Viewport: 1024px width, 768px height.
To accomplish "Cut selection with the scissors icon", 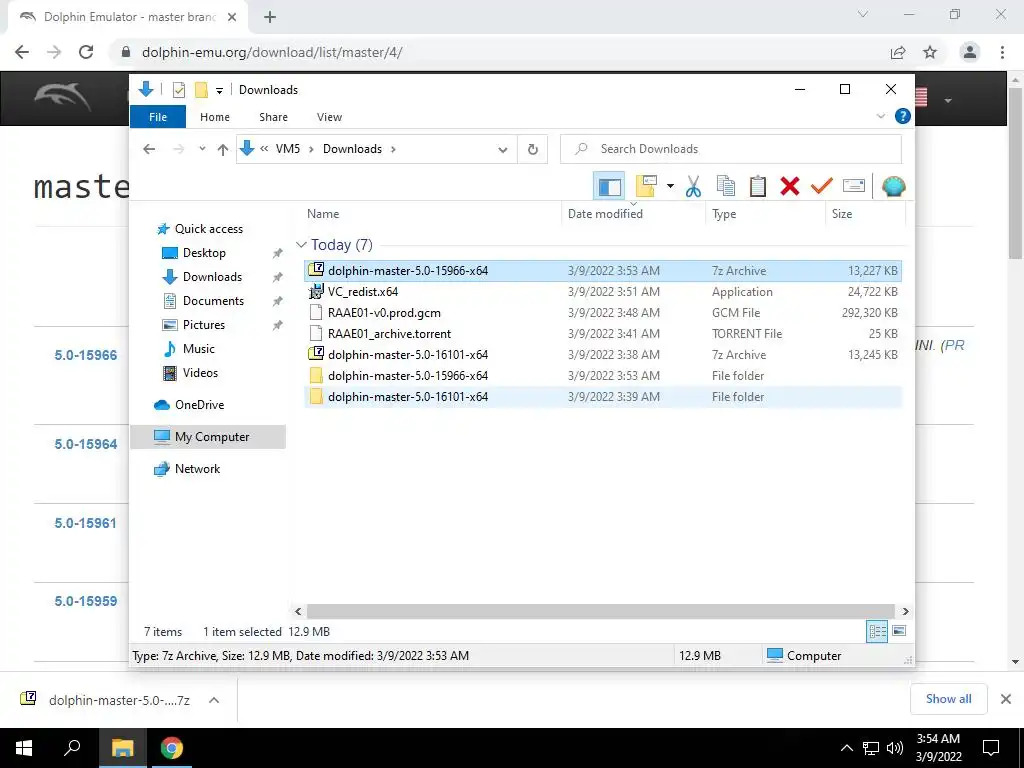I will click(x=693, y=187).
